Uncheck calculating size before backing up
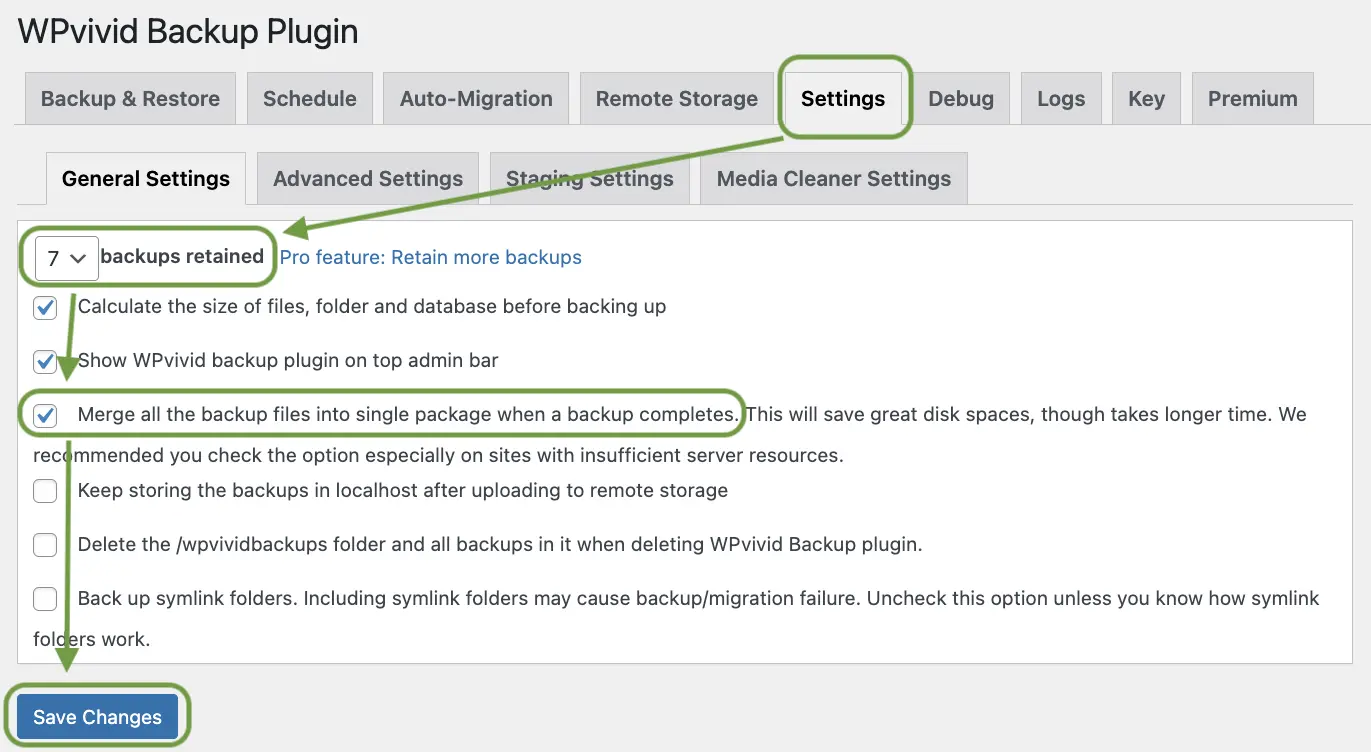This screenshot has height=752, width=1371. [44, 307]
